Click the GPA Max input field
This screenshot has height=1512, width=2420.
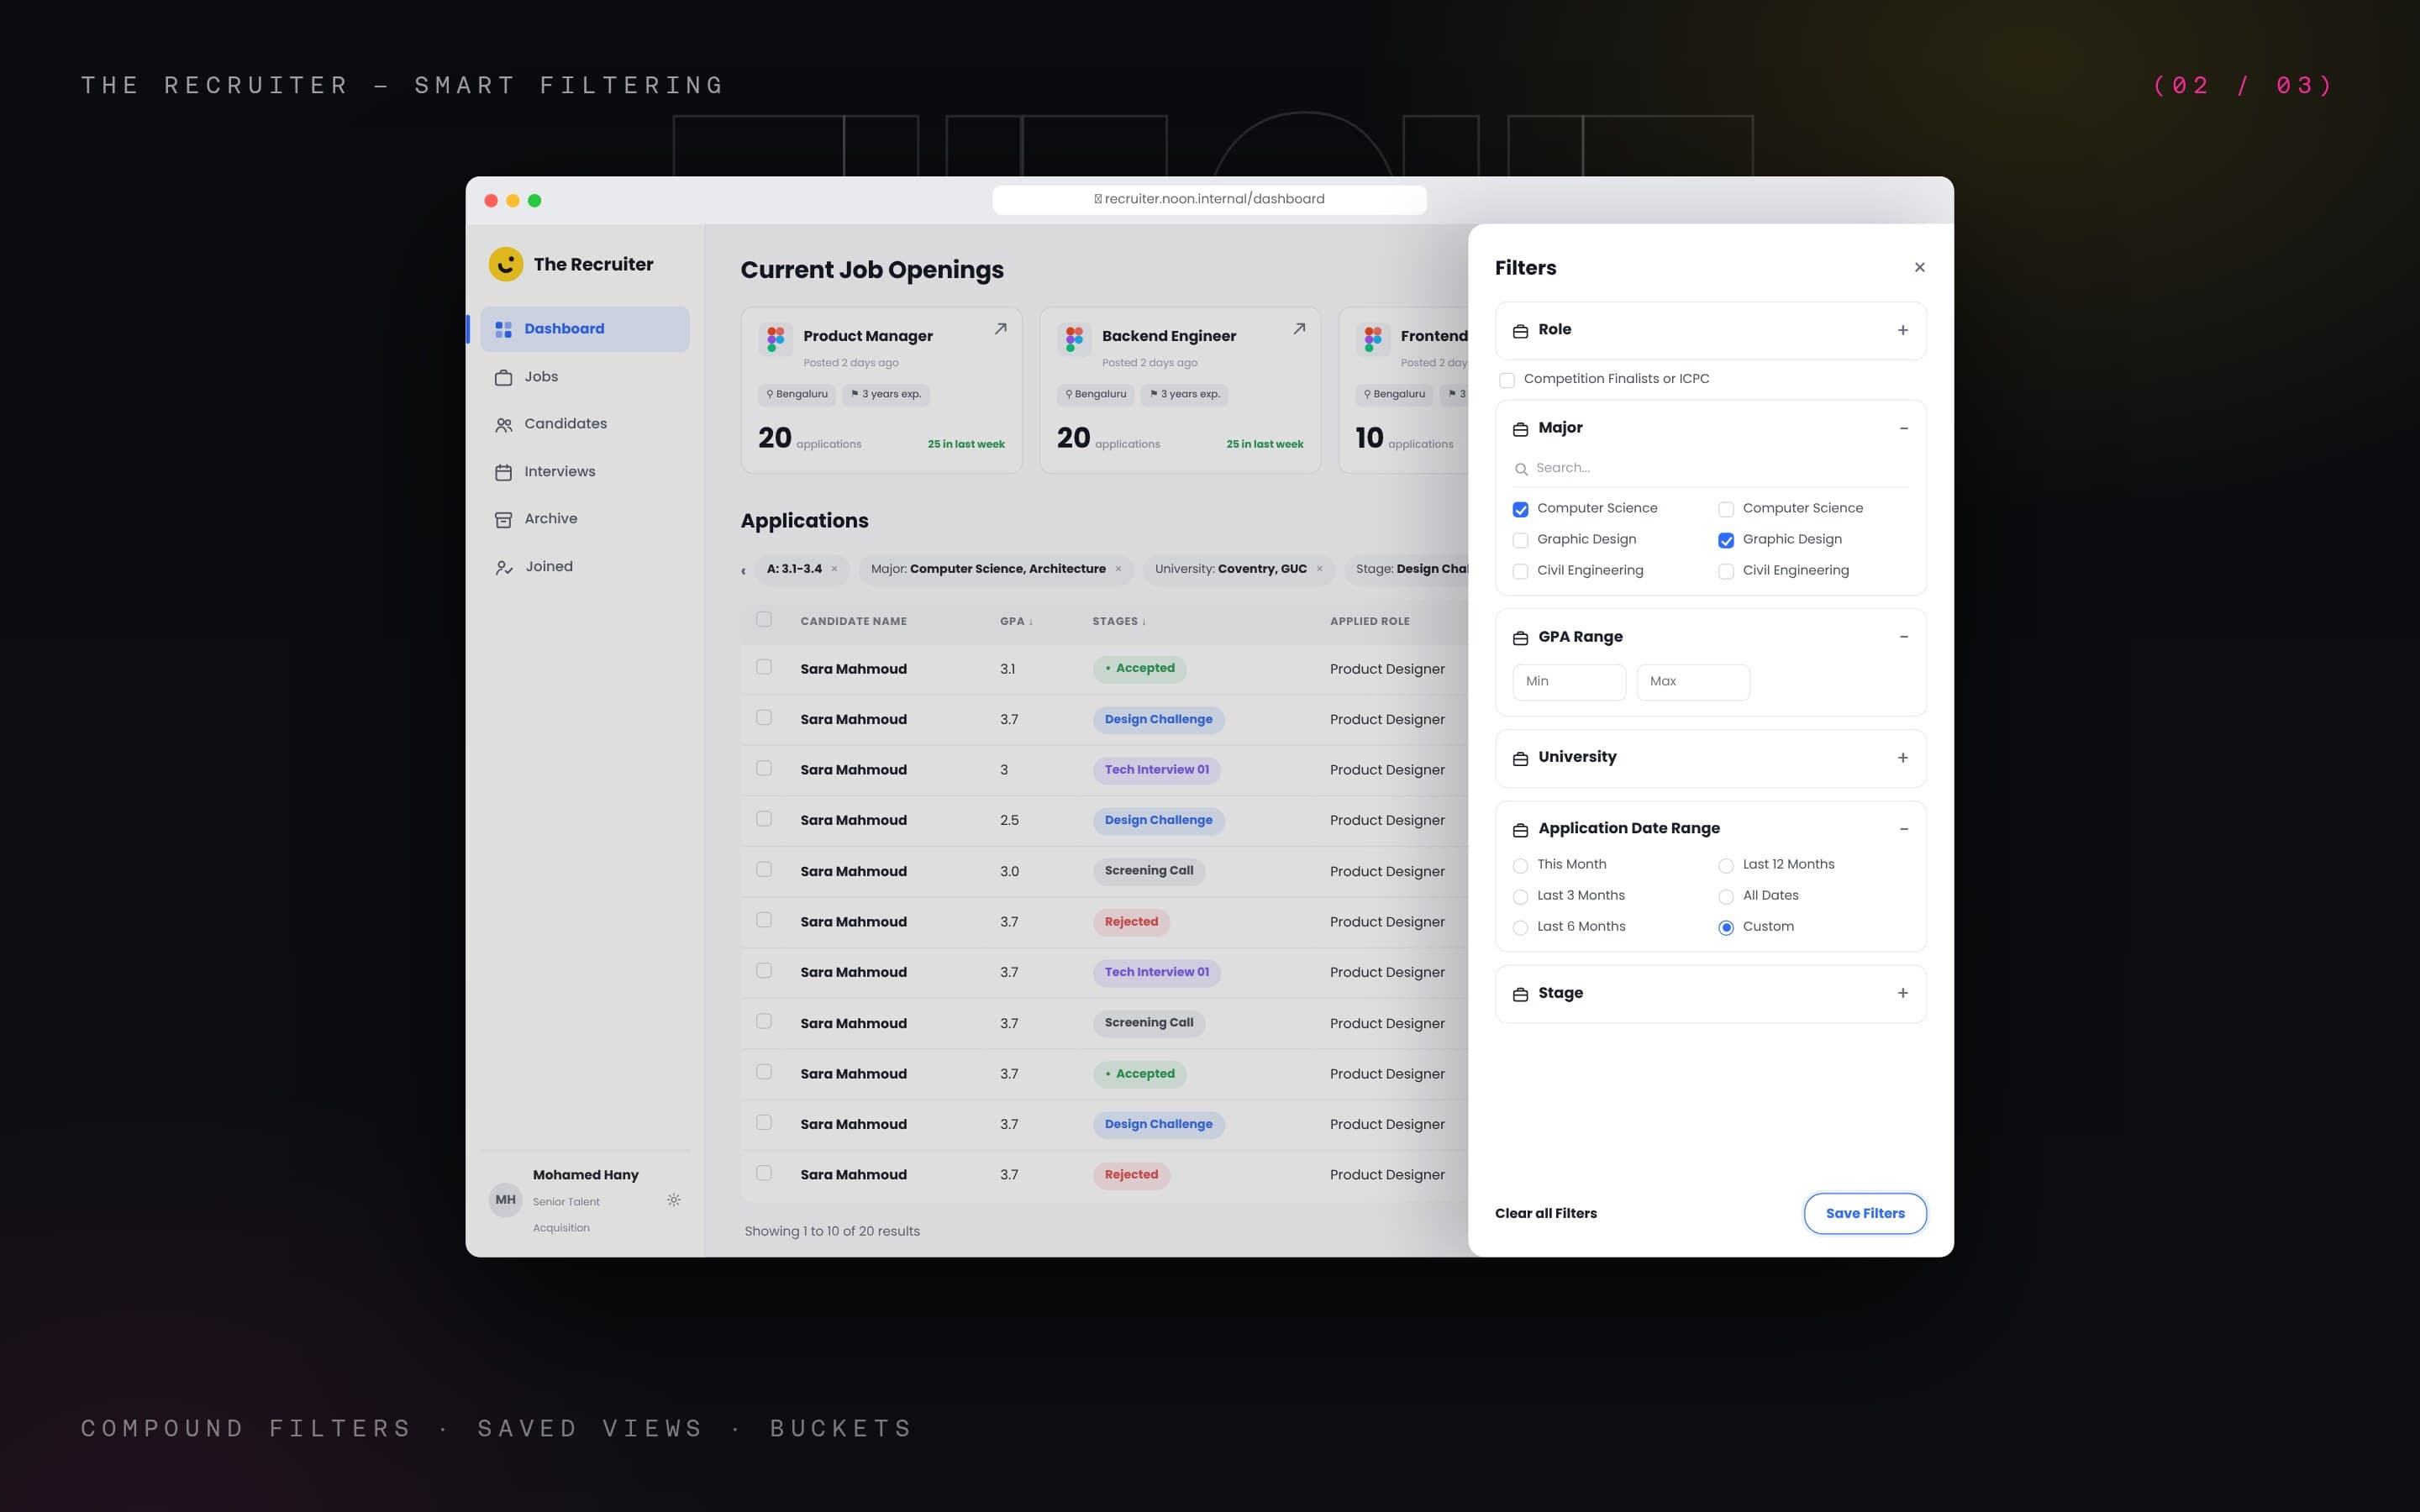1693,682
